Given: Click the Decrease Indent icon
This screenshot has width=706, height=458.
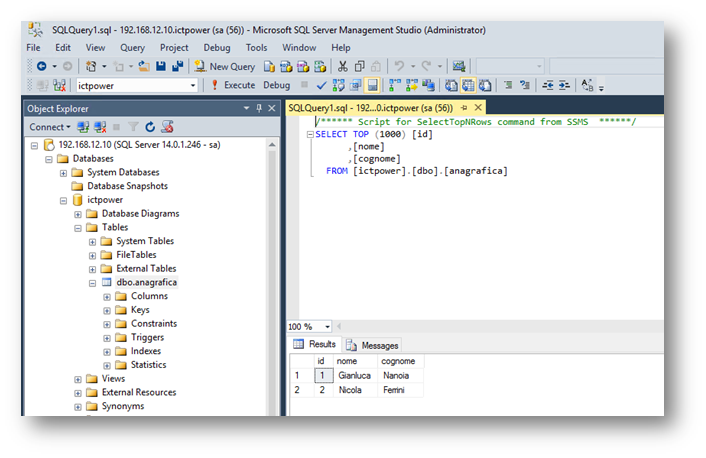Looking at the screenshot, I should (x=548, y=85).
